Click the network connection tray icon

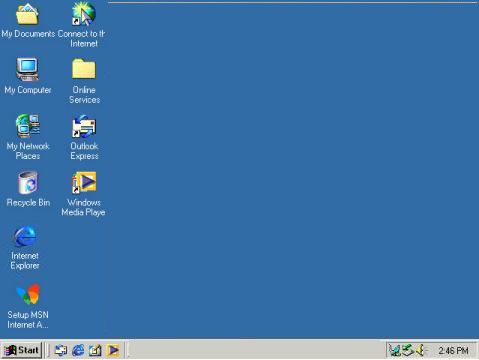coord(394,350)
